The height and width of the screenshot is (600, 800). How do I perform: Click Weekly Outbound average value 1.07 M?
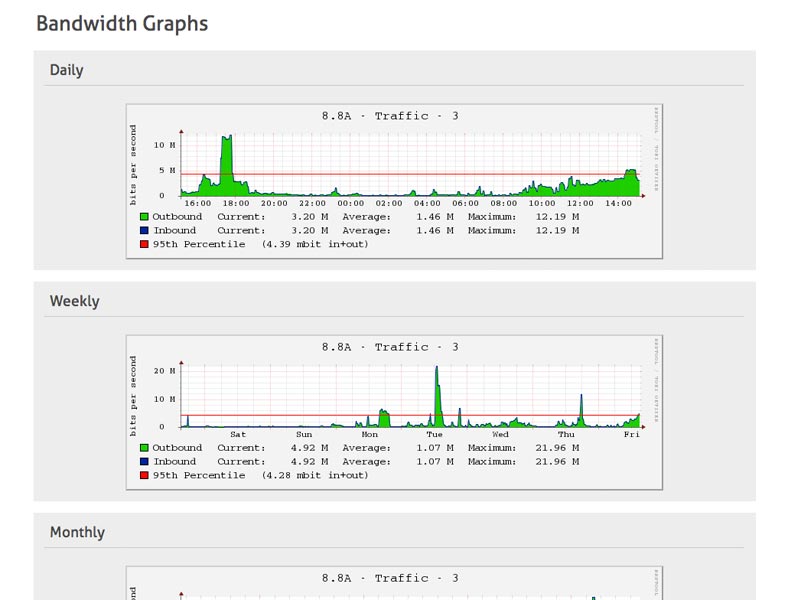435,448
